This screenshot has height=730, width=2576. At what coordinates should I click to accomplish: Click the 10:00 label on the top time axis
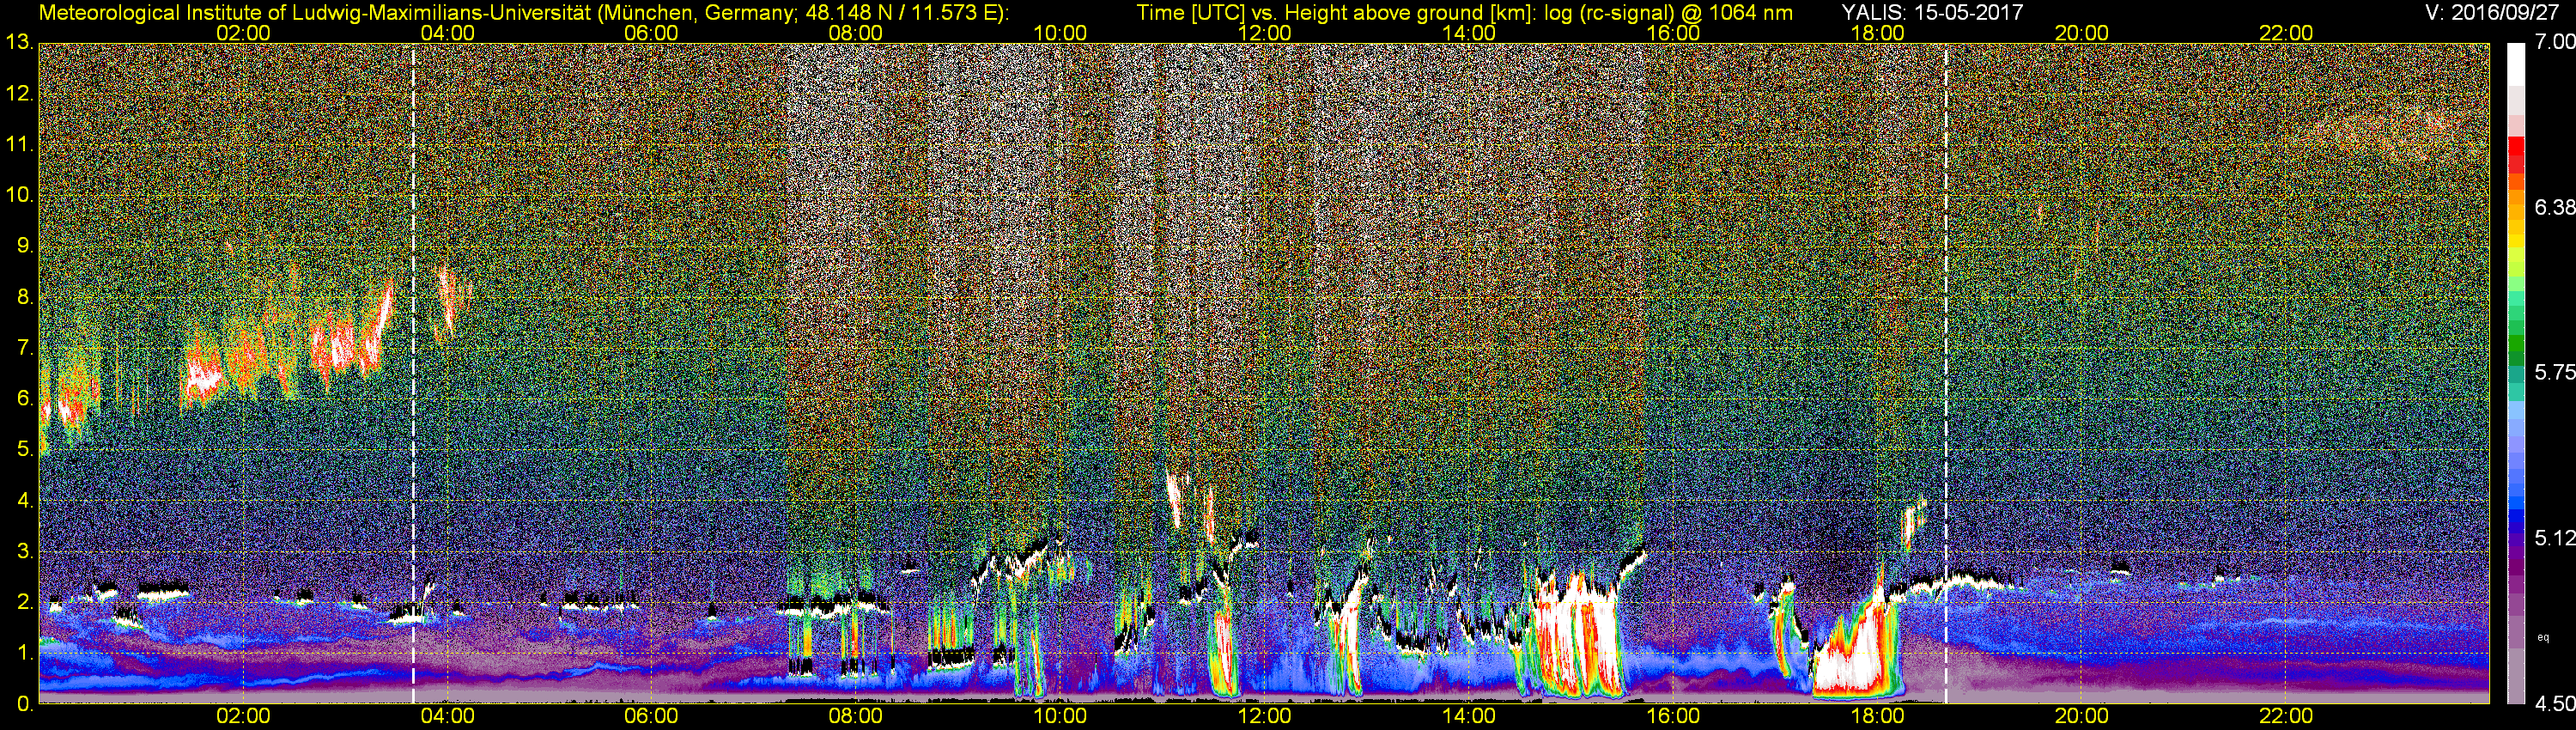(x=1060, y=33)
